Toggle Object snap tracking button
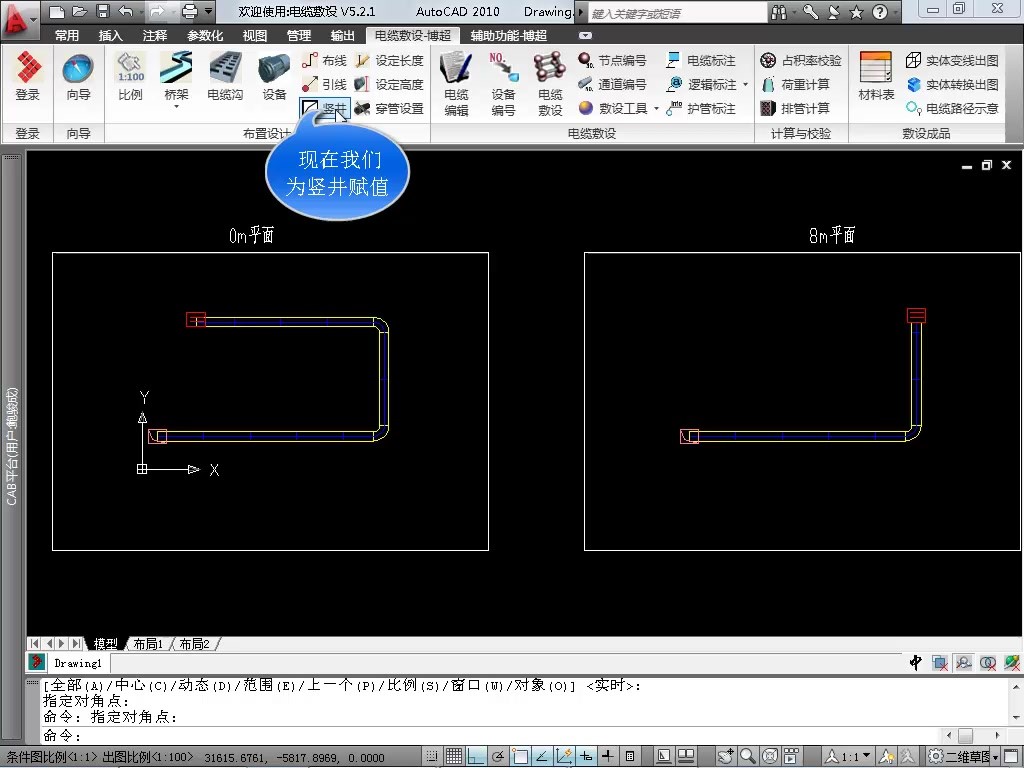 541,757
